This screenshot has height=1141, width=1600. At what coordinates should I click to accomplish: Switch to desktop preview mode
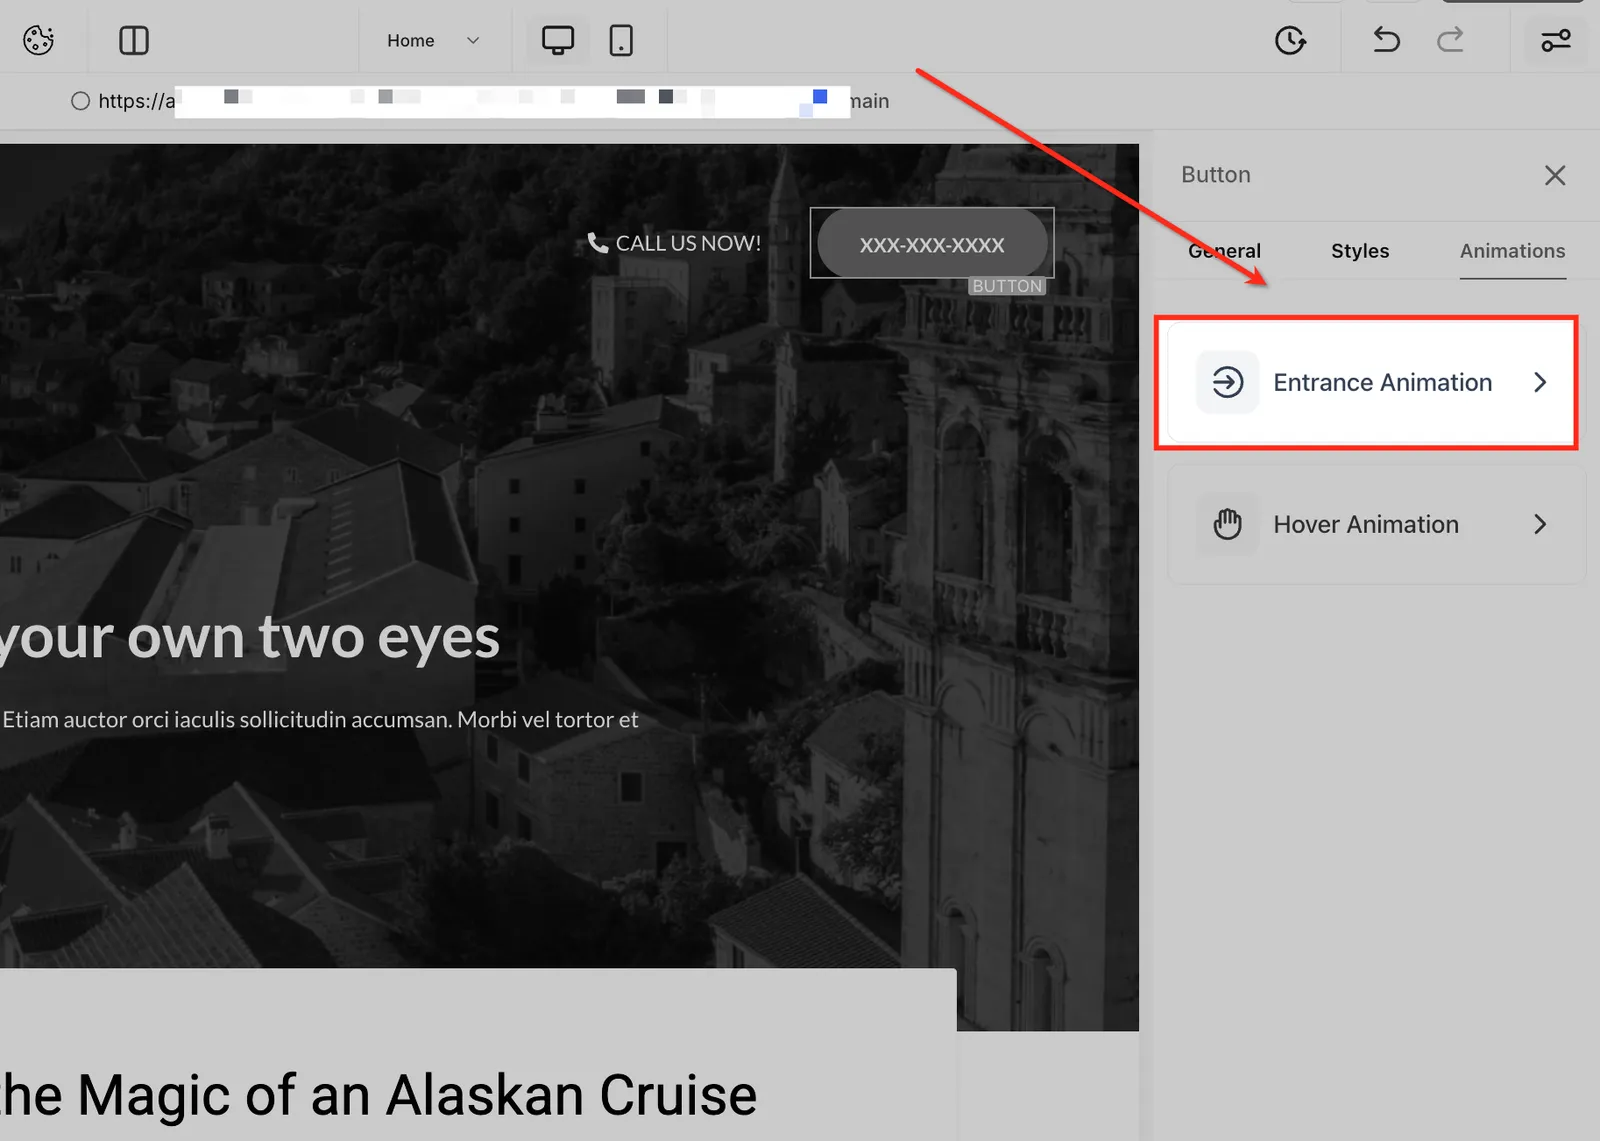pos(558,40)
